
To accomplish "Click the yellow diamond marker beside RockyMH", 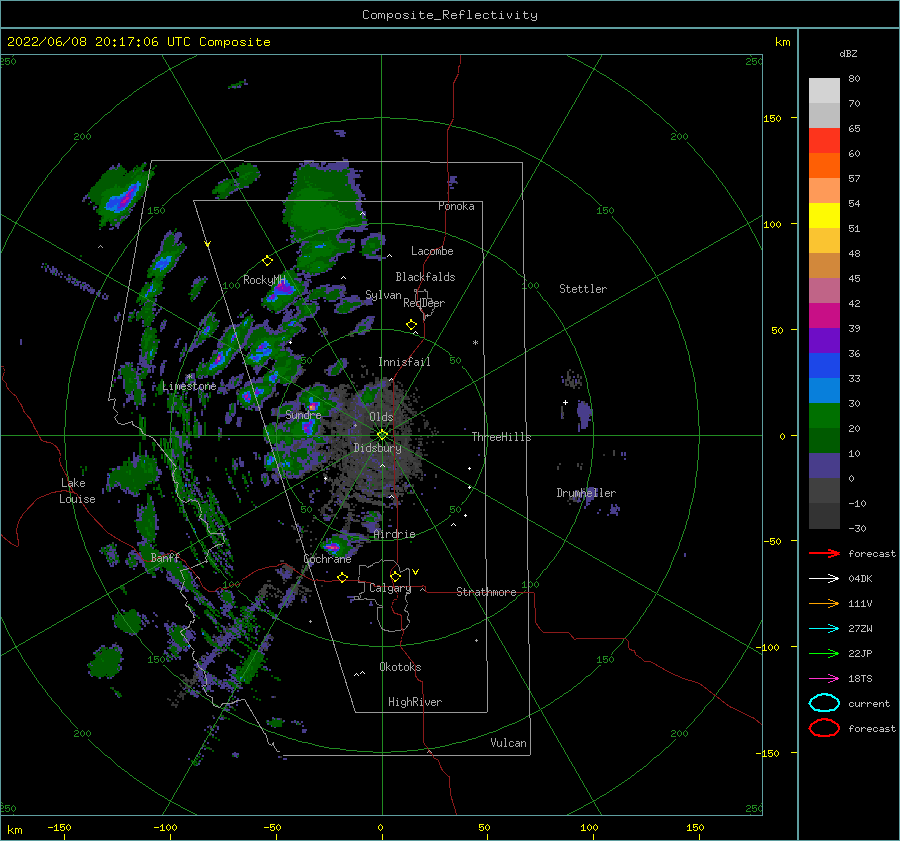I will 267,261.
